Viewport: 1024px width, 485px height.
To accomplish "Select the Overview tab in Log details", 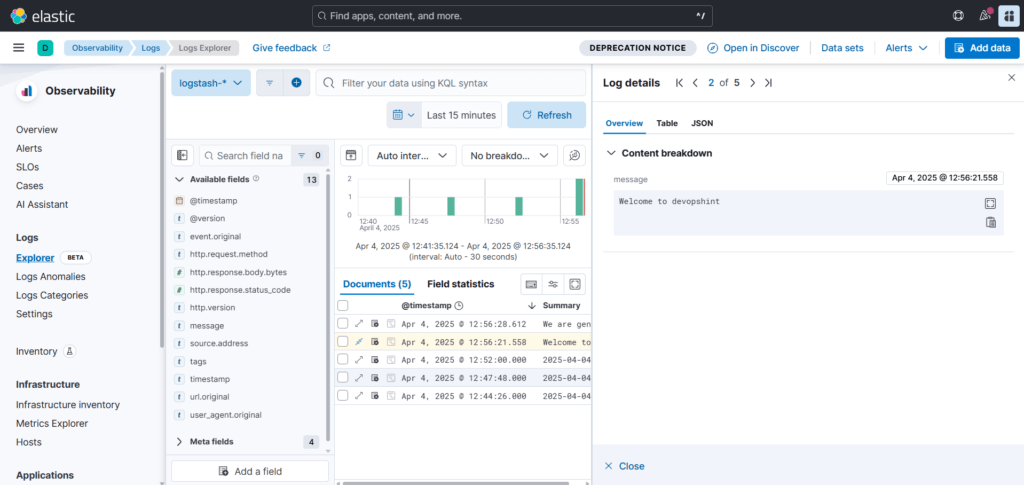I will [624, 123].
